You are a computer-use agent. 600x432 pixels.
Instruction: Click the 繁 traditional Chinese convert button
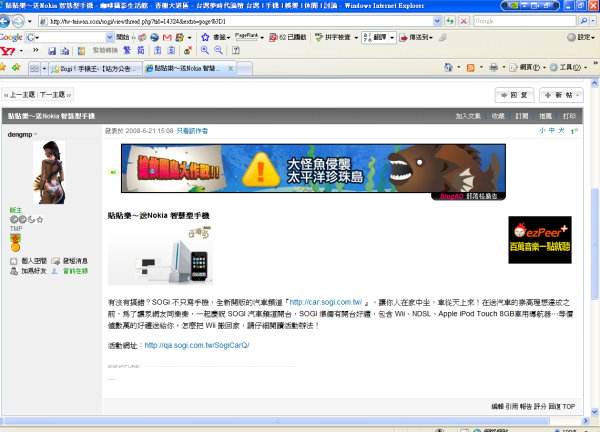click(127, 50)
